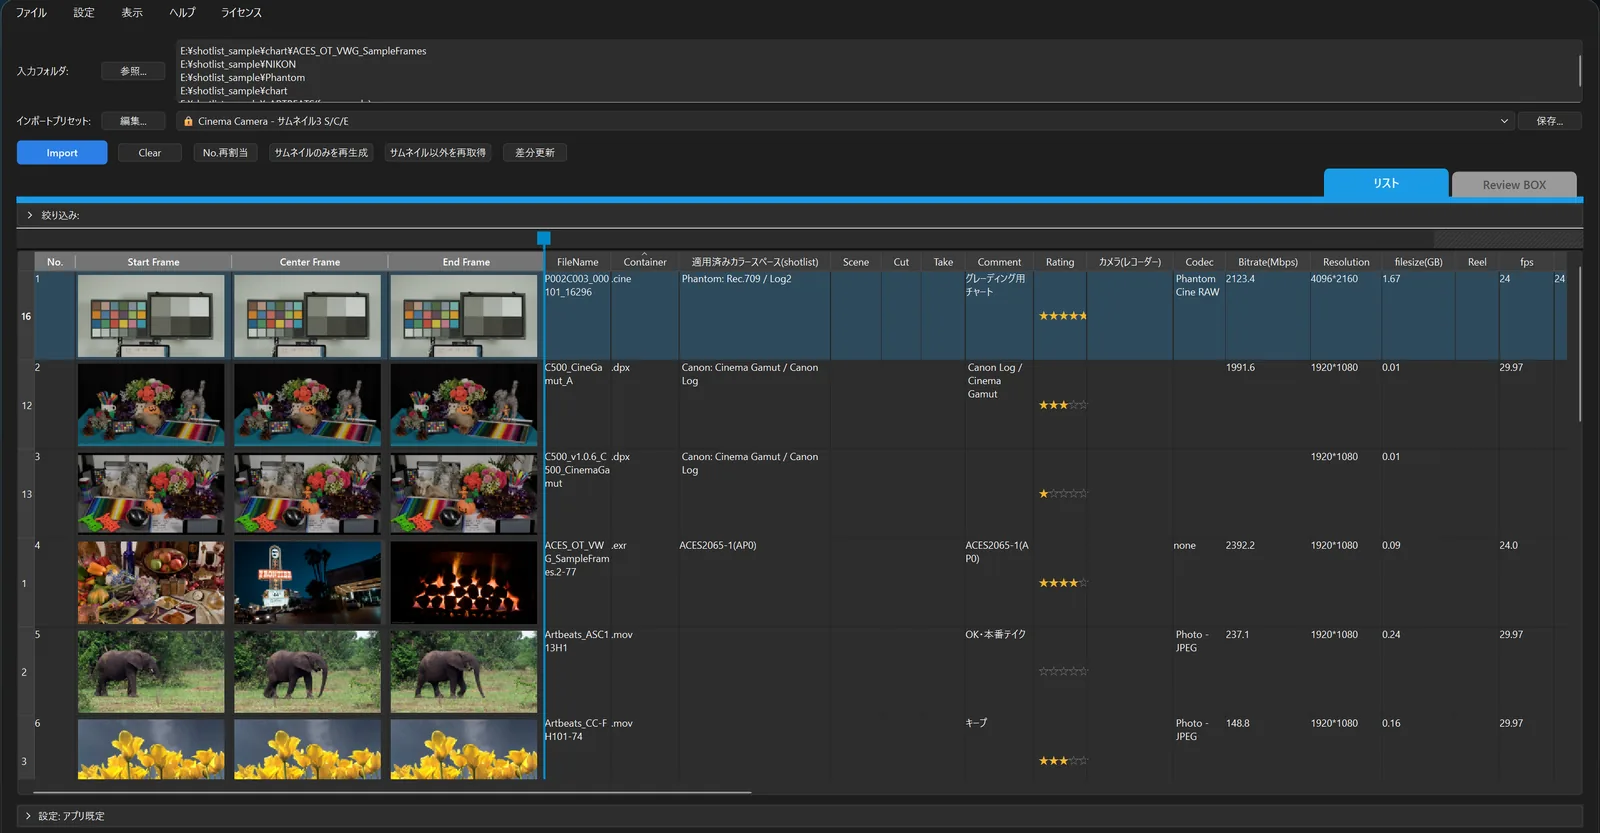The image size is (1600, 833).
Task: Click the 参照... browse button
Action: (133, 71)
